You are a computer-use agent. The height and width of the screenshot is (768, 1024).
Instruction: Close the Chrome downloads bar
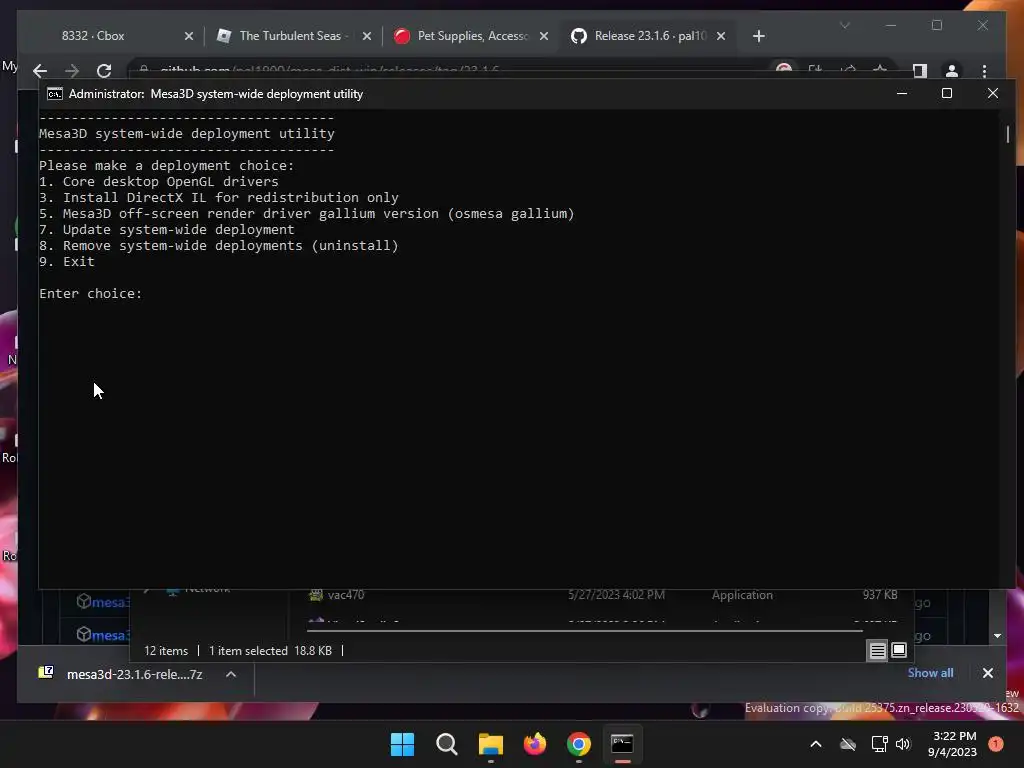(x=987, y=673)
